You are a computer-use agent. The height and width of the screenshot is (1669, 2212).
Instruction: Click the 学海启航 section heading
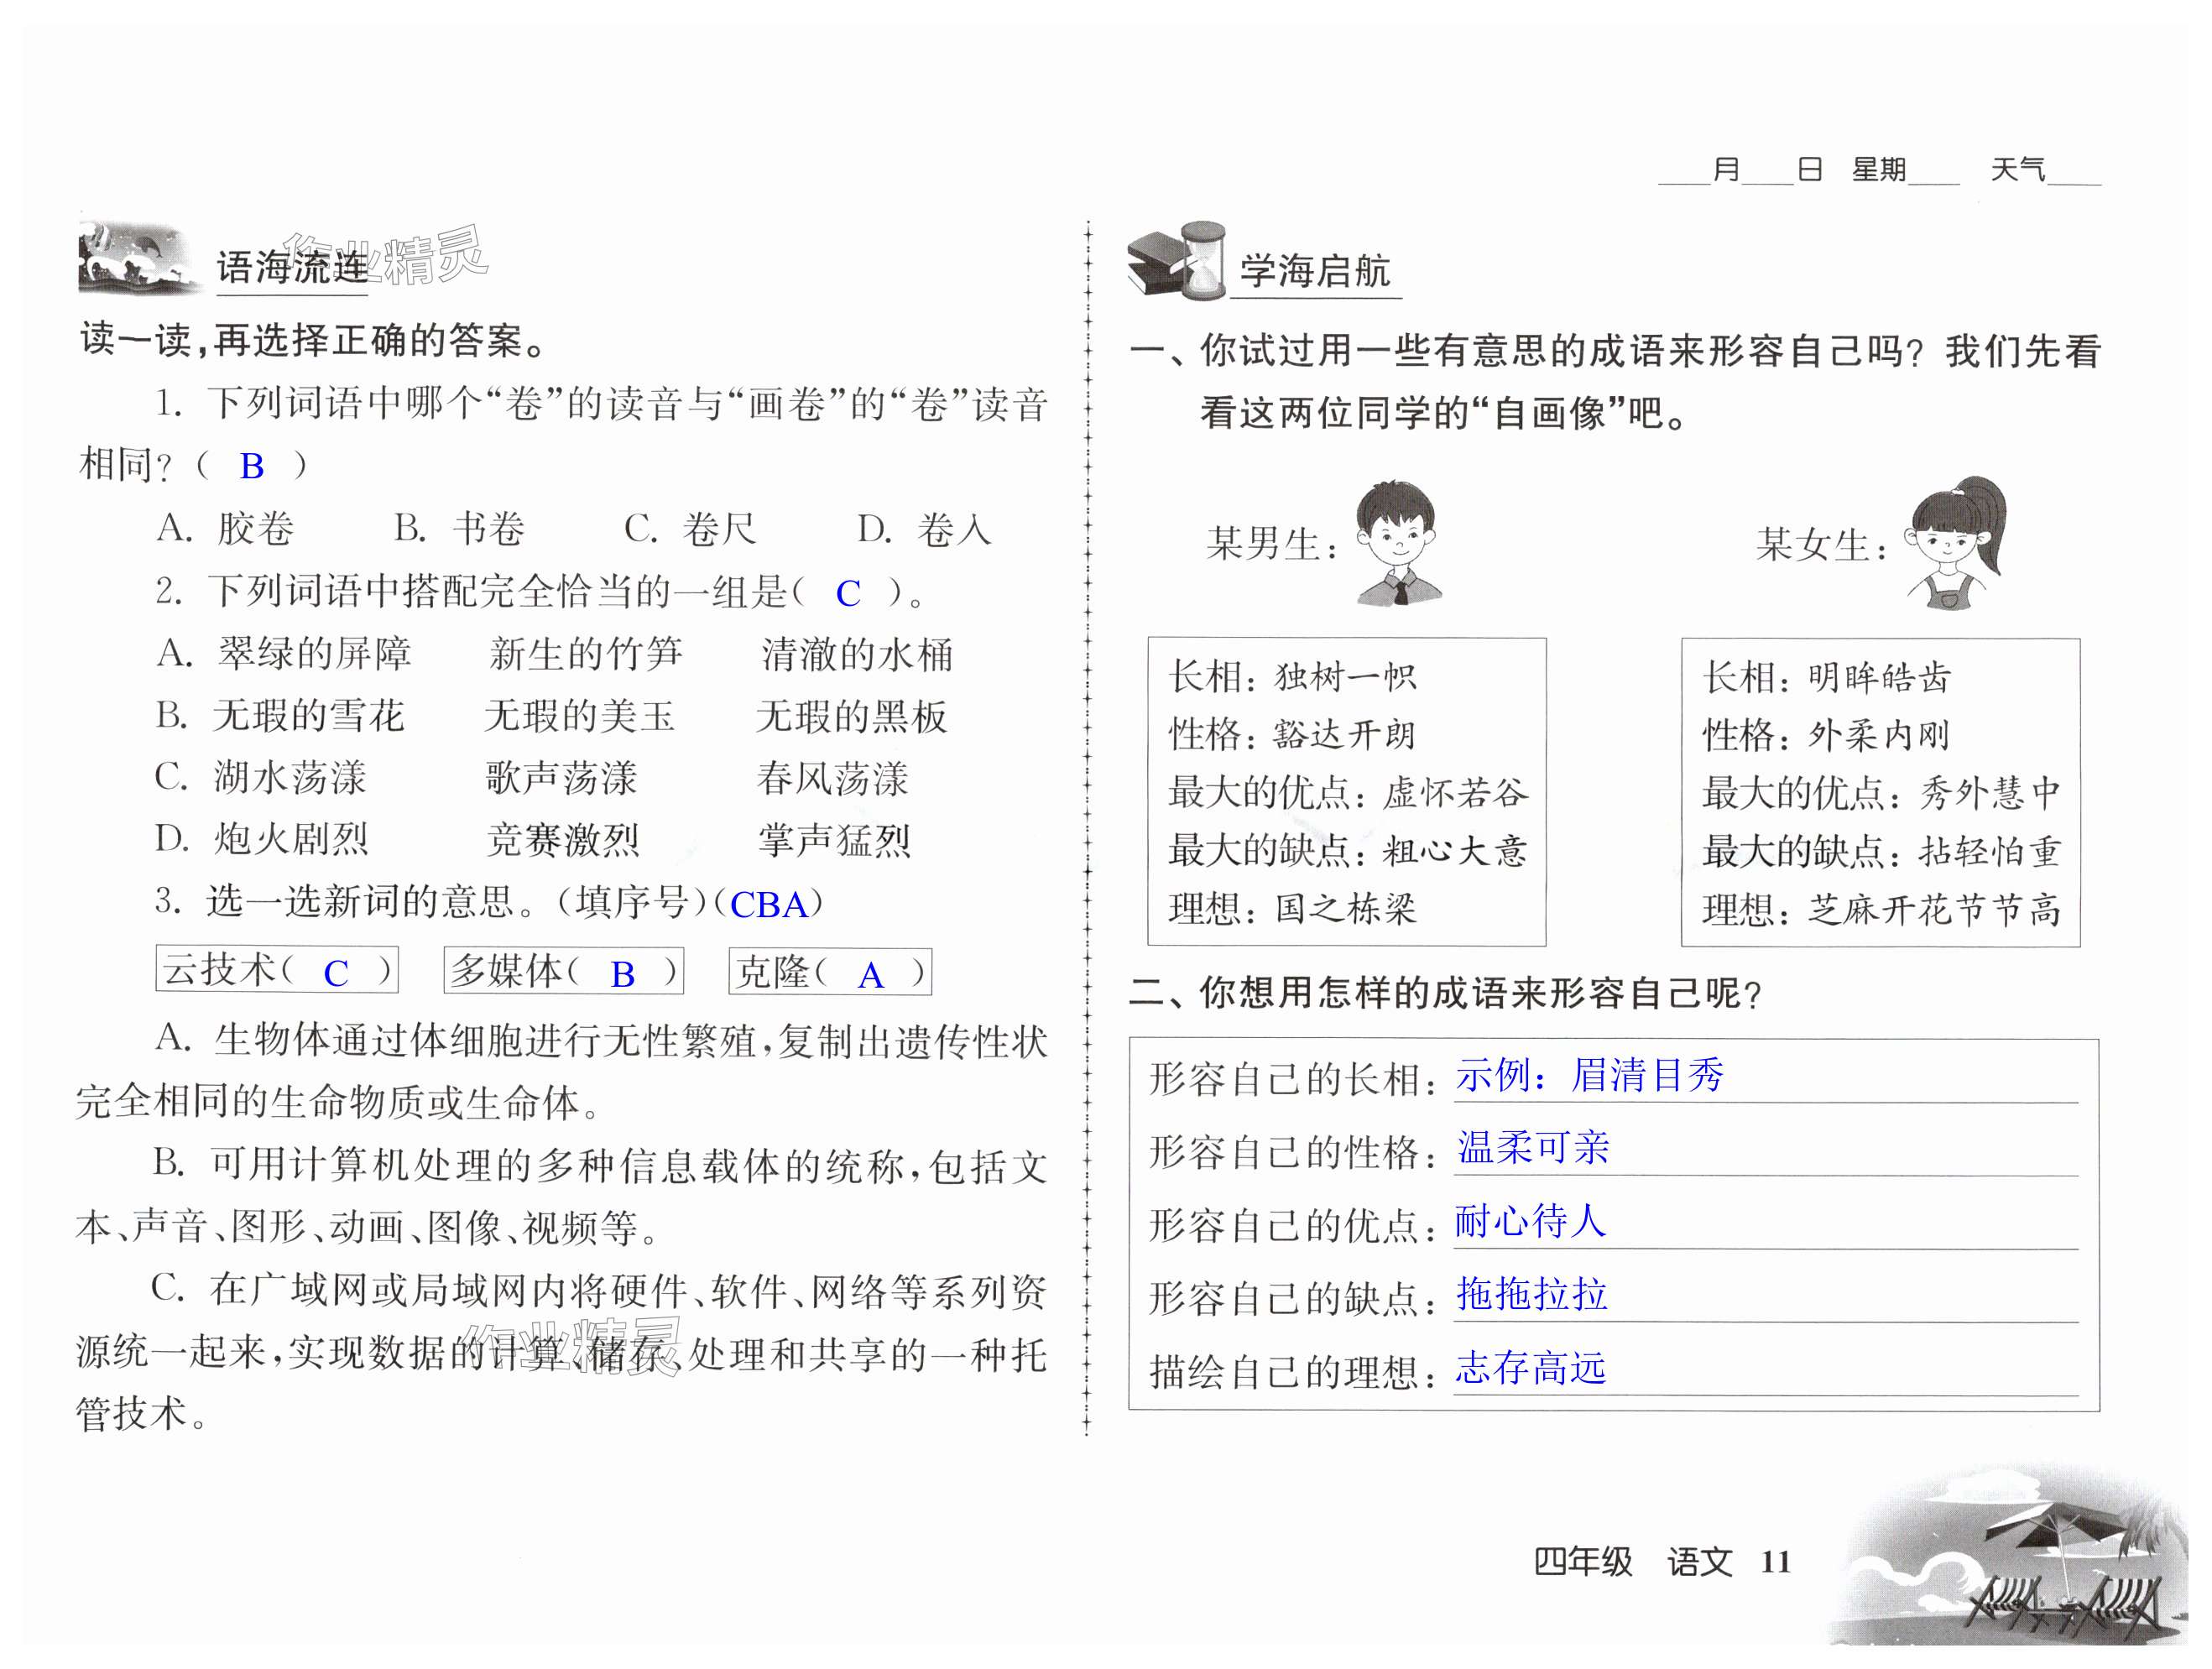[x=1314, y=271]
